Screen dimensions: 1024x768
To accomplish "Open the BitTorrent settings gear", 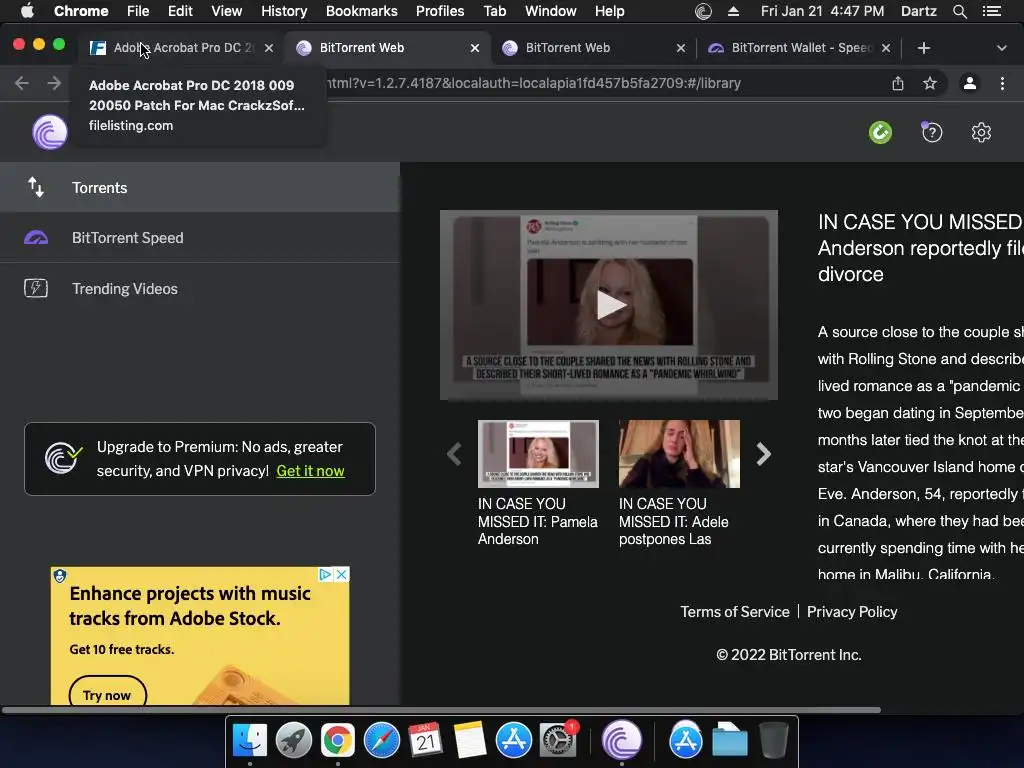I will (981, 133).
